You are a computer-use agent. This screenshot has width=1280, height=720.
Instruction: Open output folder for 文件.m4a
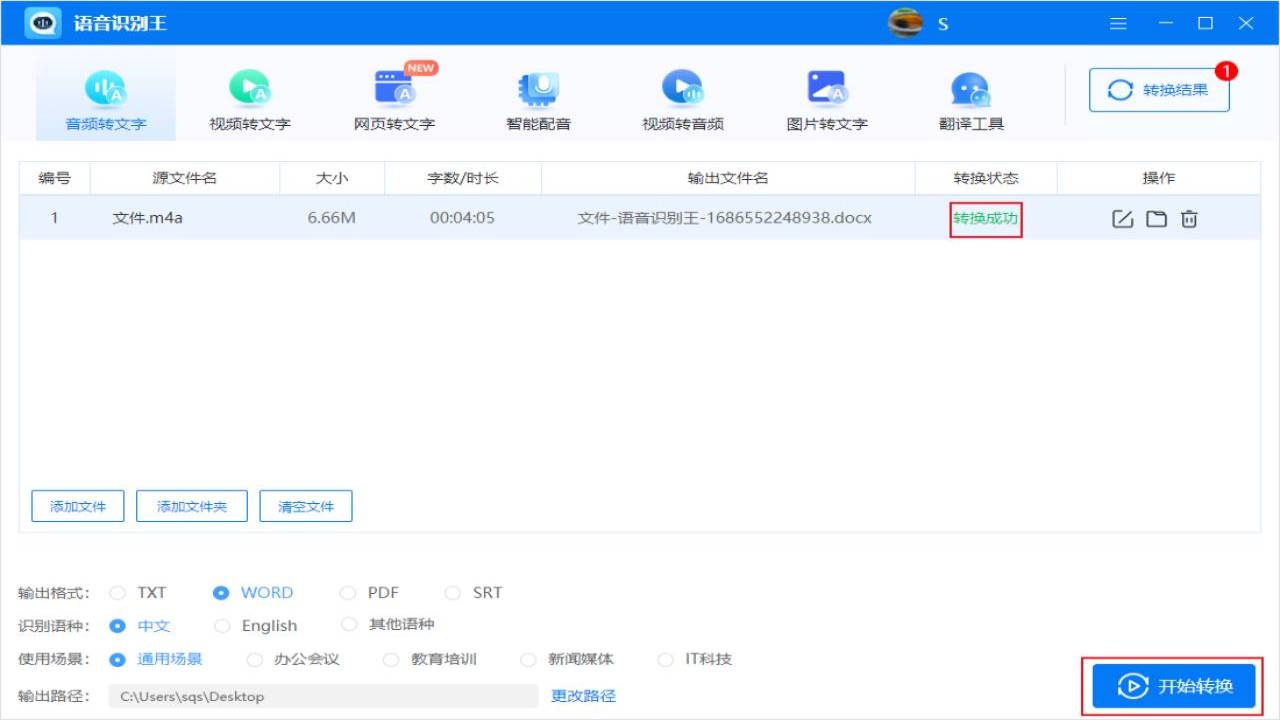pos(1156,218)
